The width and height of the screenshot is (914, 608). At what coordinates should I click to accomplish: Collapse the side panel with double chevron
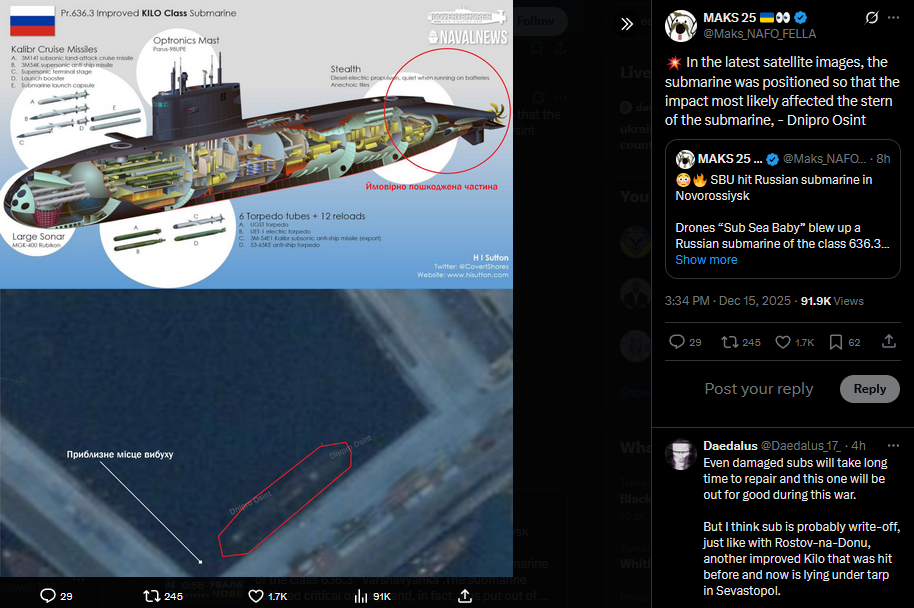point(627,24)
